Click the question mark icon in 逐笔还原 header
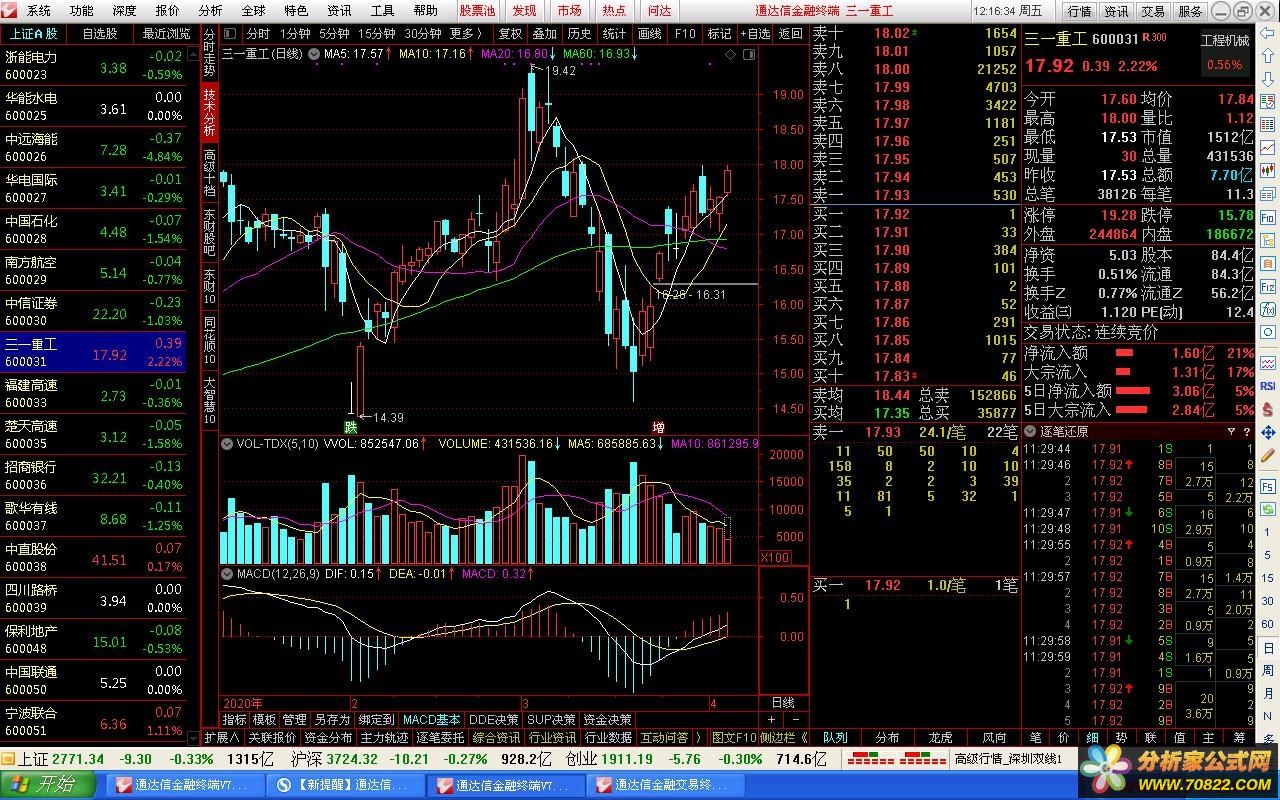 [1247, 431]
